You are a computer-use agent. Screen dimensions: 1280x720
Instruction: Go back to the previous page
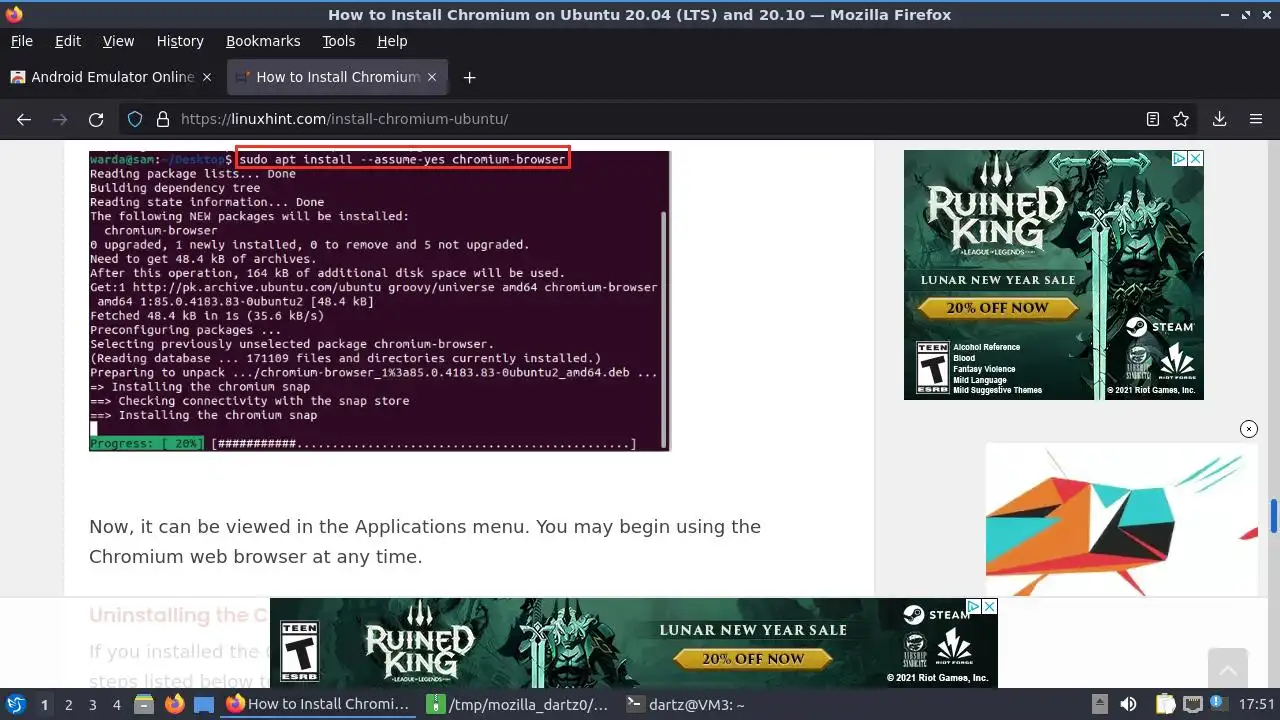click(24, 119)
